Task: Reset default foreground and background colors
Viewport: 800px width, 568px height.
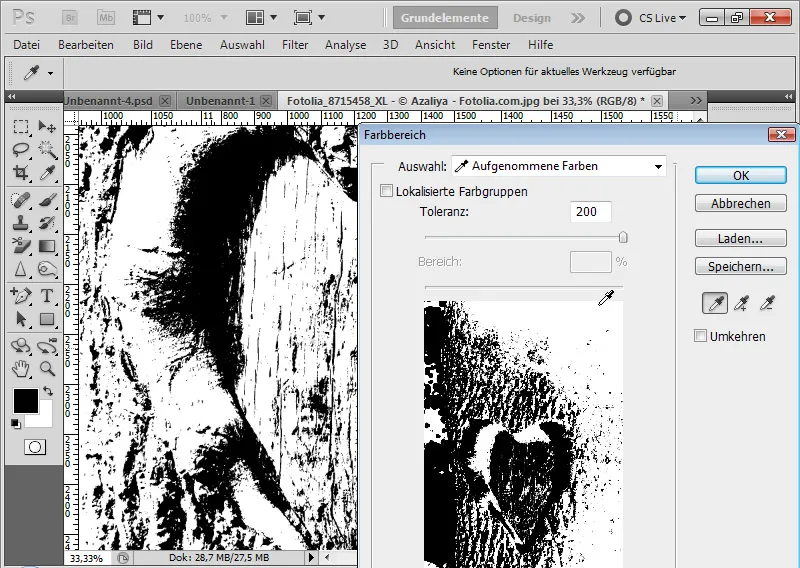Action: [x=16, y=423]
